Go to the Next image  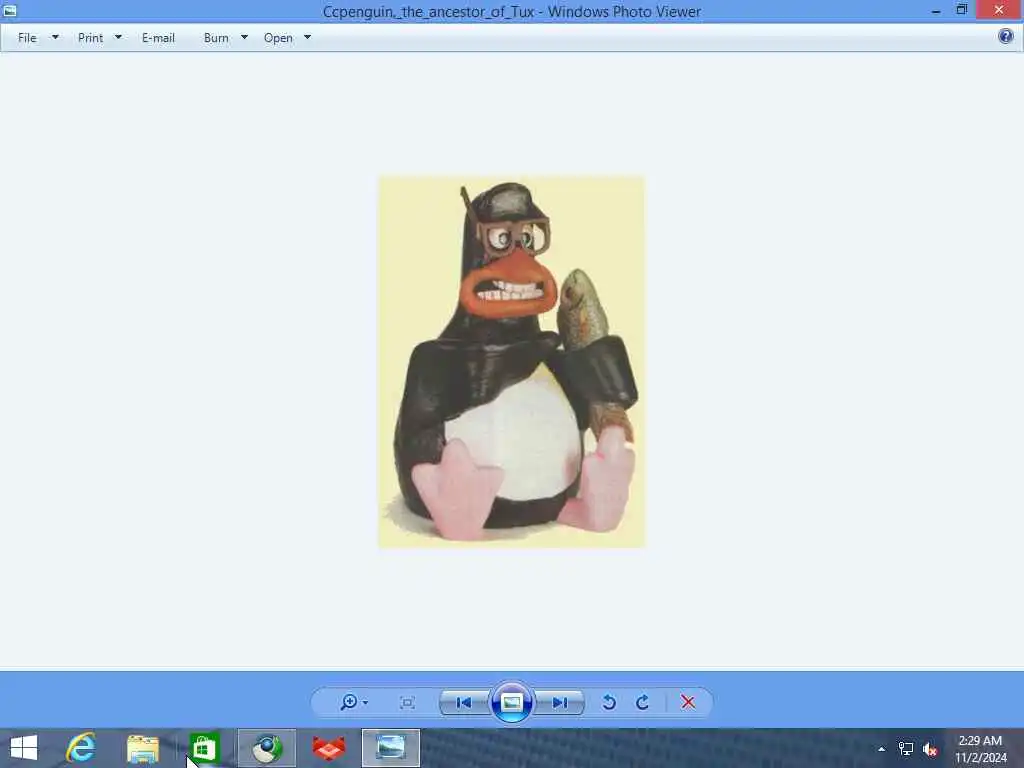(x=559, y=703)
